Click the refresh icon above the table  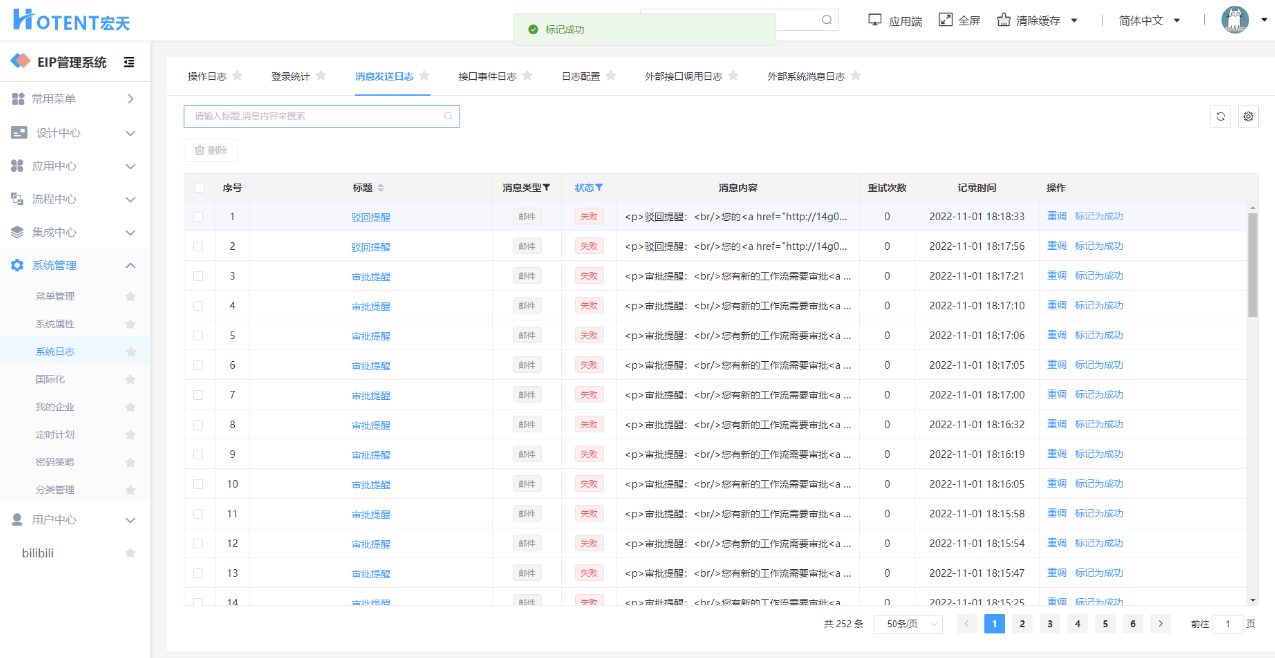coord(1220,117)
